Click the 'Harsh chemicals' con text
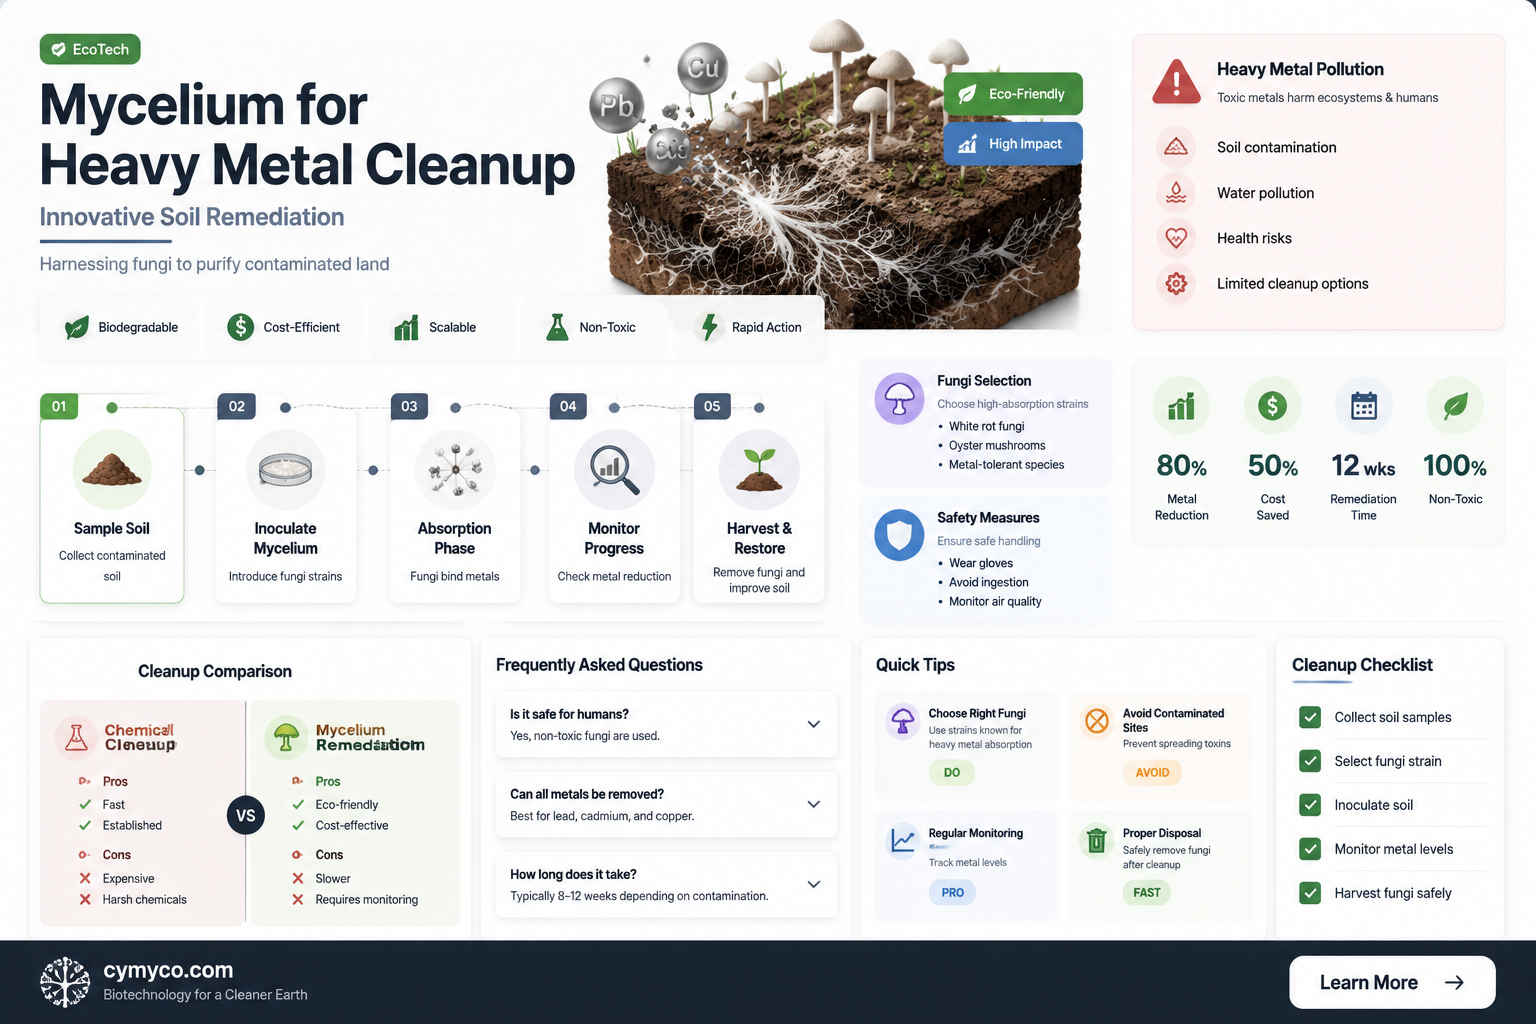1536x1024 pixels. pos(144,900)
